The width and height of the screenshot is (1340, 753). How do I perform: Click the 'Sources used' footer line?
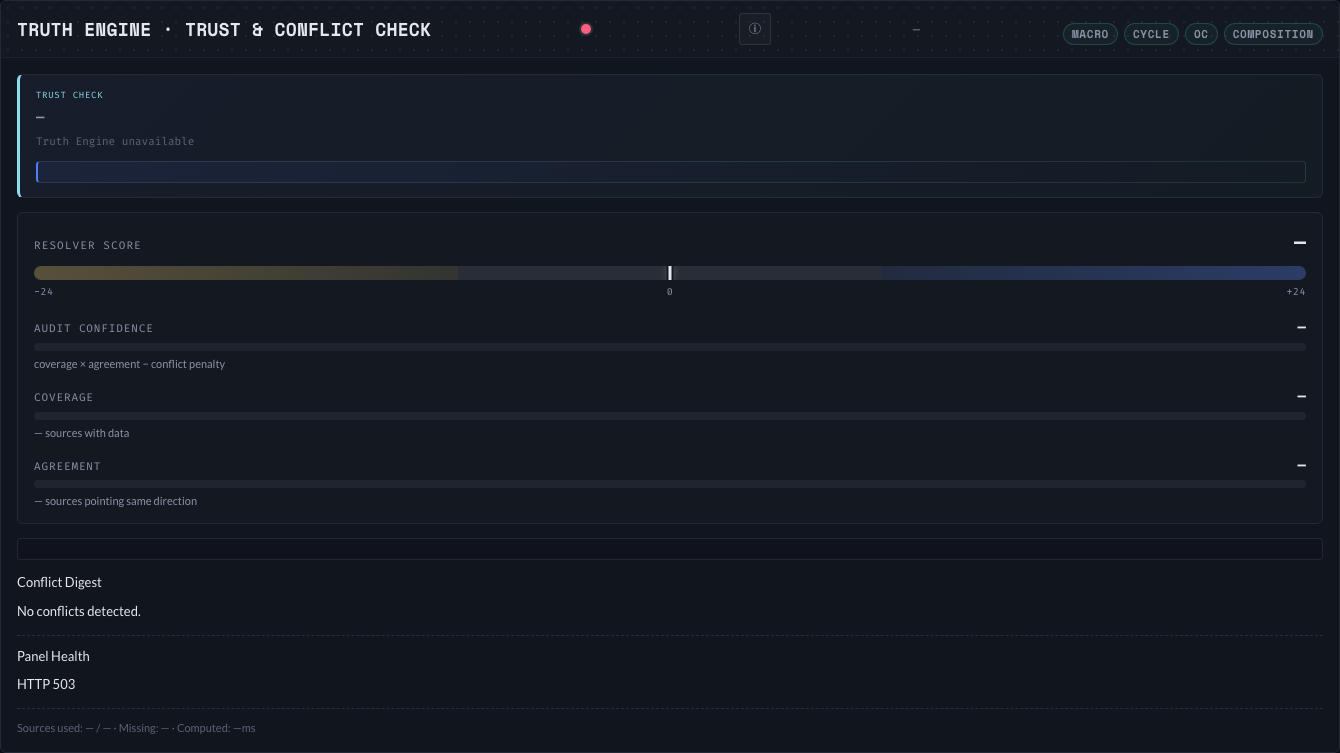[136, 728]
